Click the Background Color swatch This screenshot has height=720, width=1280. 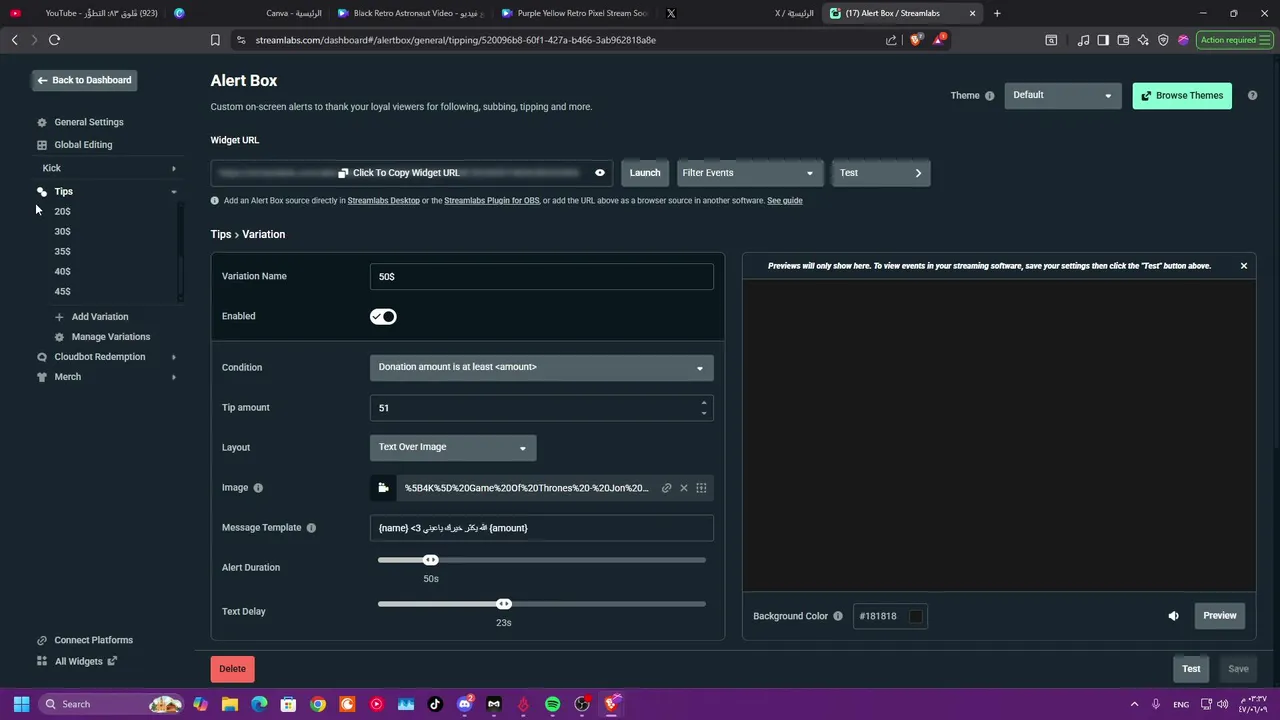(916, 616)
